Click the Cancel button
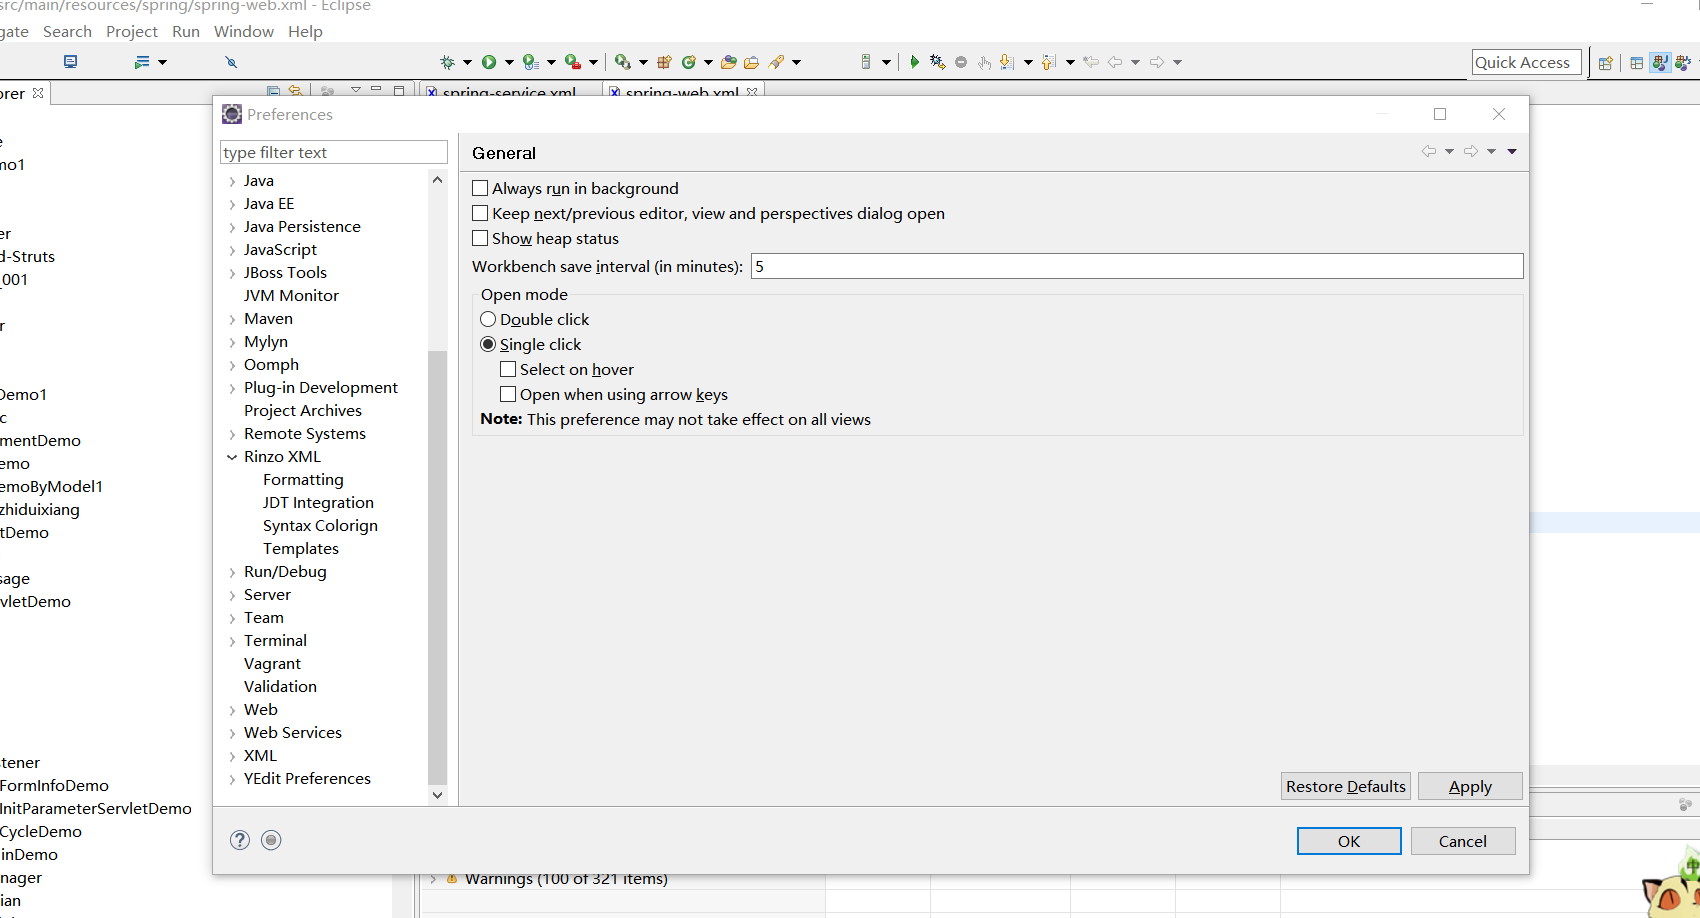Image resolution: width=1700 pixels, height=918 pixels. click(x=1463, y=841)
